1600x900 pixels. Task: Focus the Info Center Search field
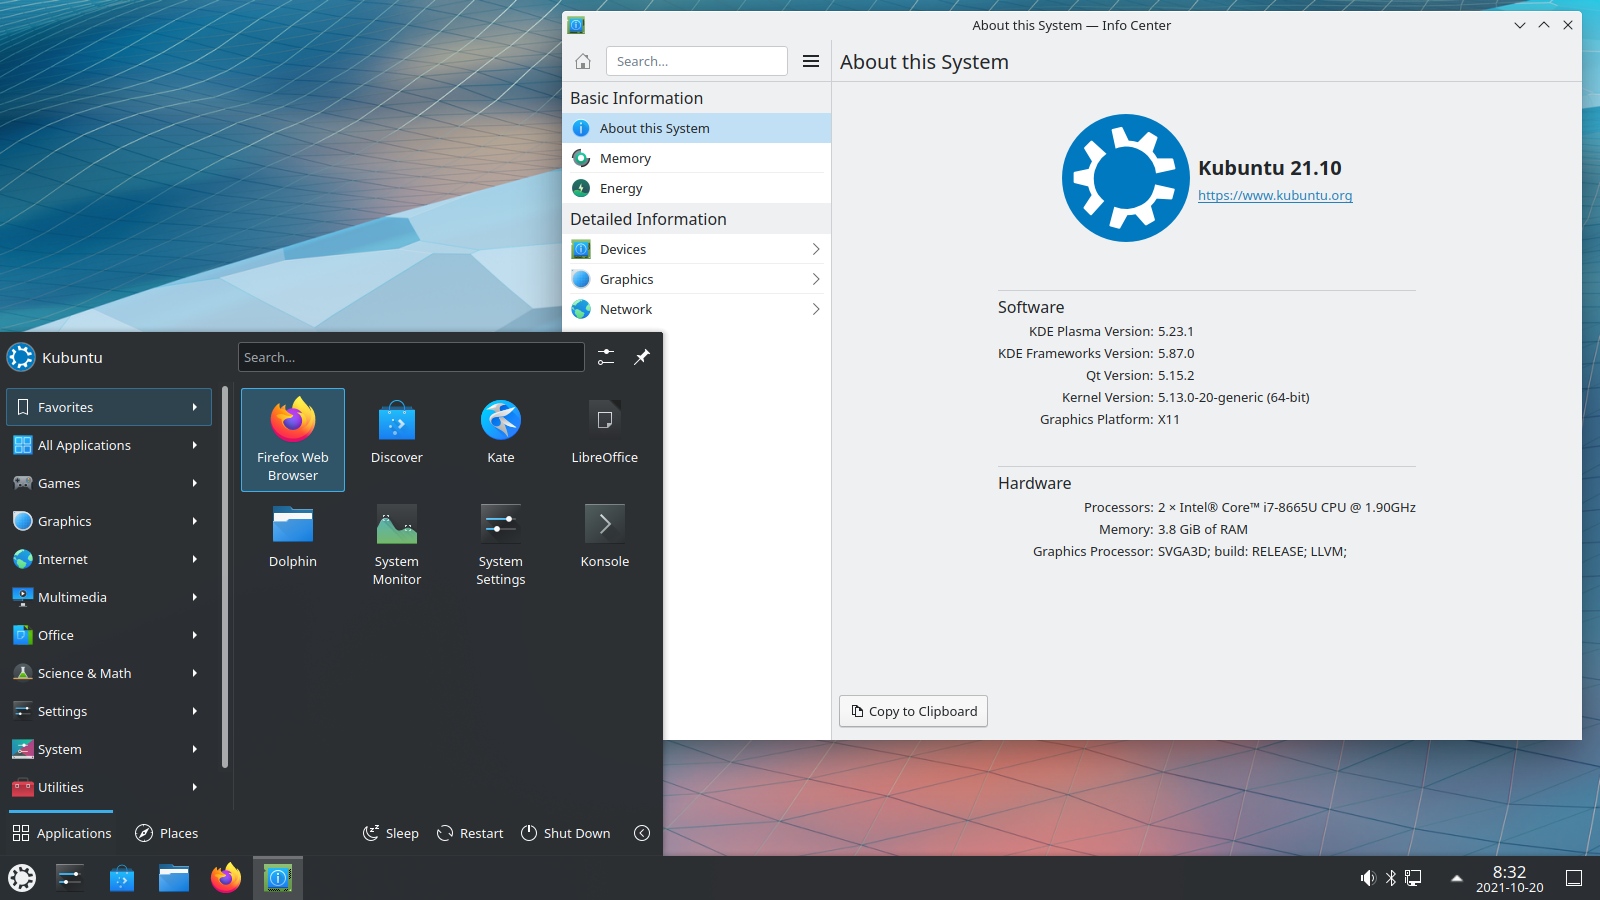(696, 61)
